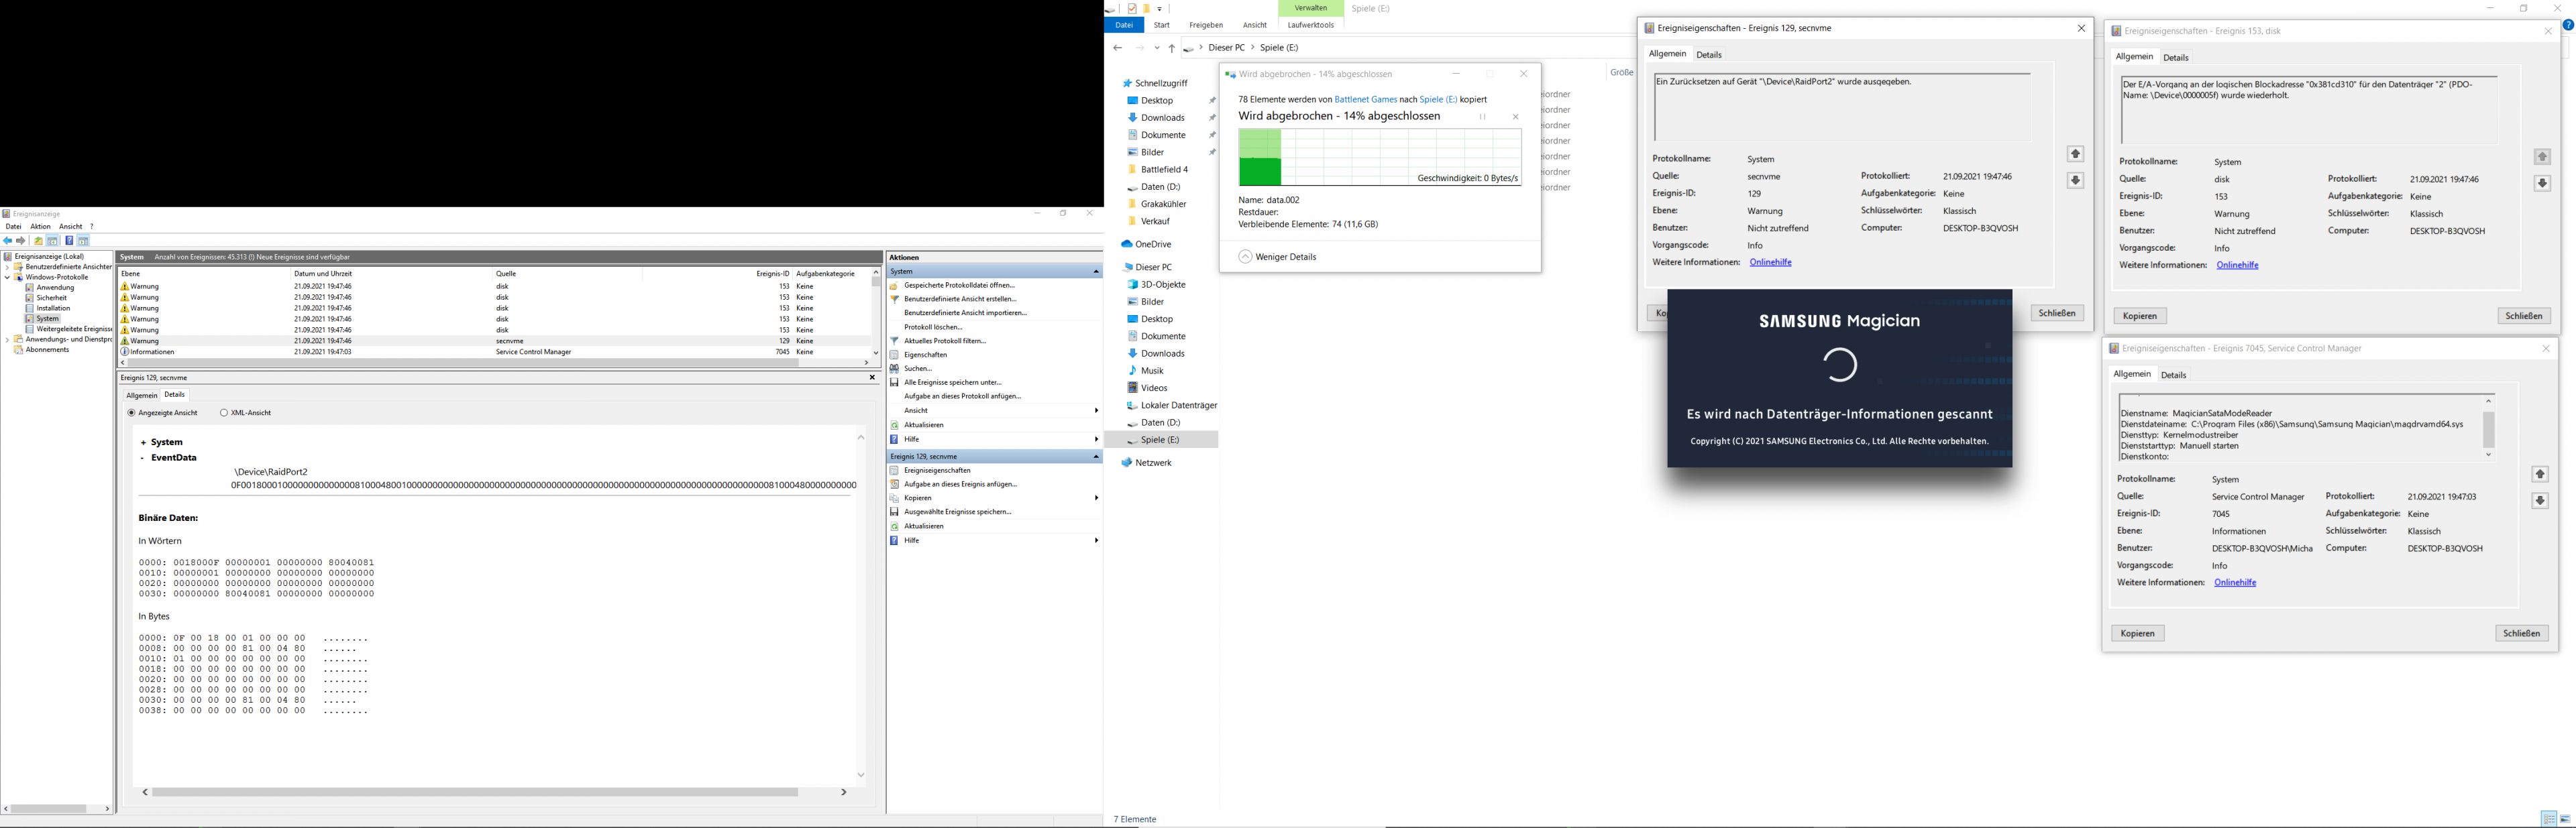Switch to Details tab in Ereignis 7045 dialog

[x=2173, y=375]
